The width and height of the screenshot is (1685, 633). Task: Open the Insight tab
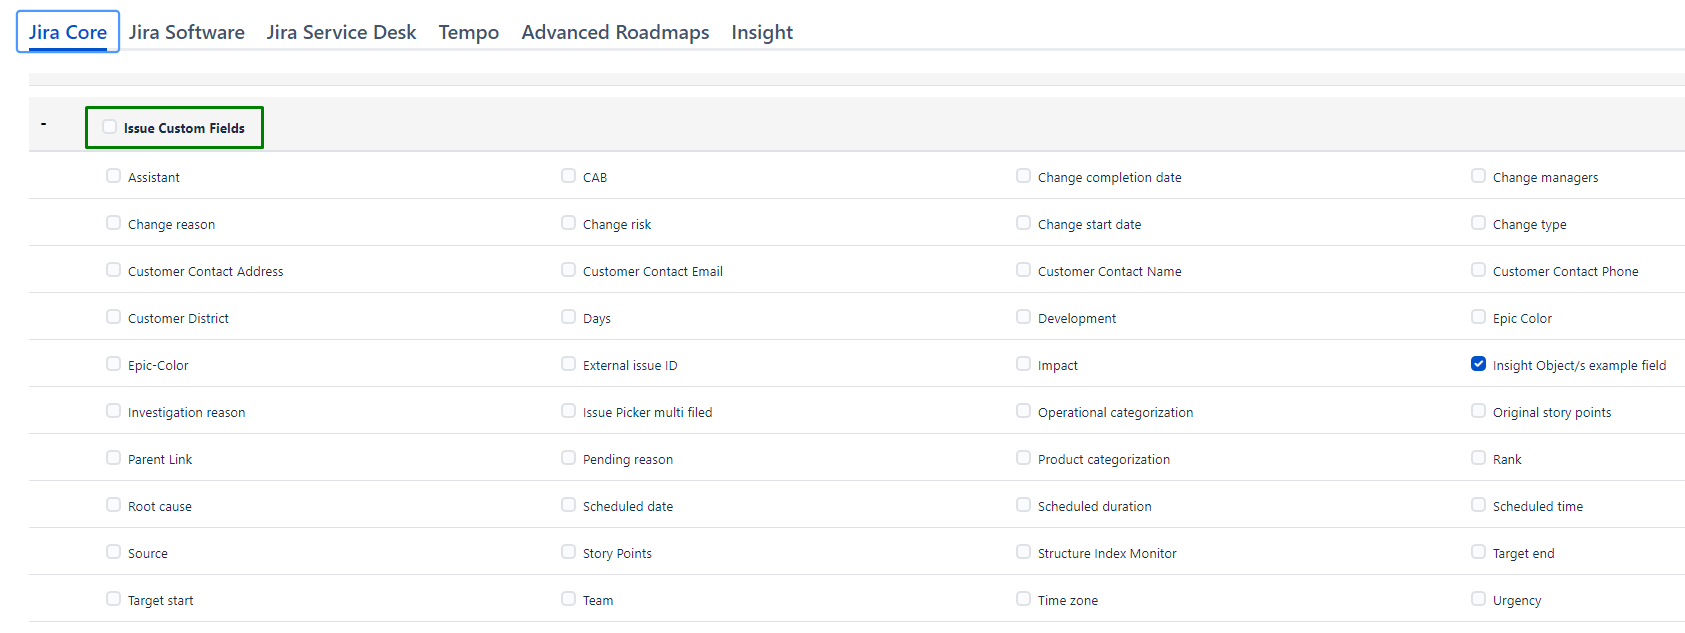(761, 32)
